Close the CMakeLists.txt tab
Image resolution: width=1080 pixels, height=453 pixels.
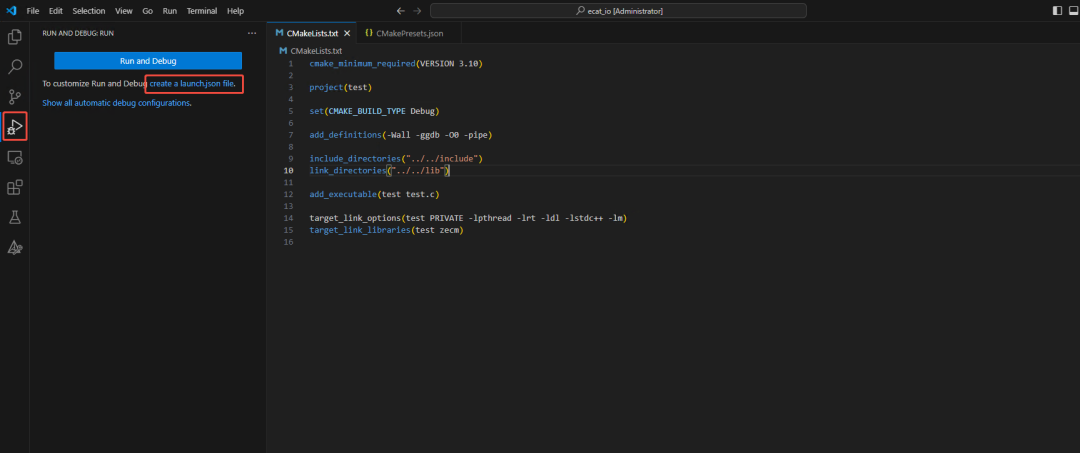click(347, 33)
